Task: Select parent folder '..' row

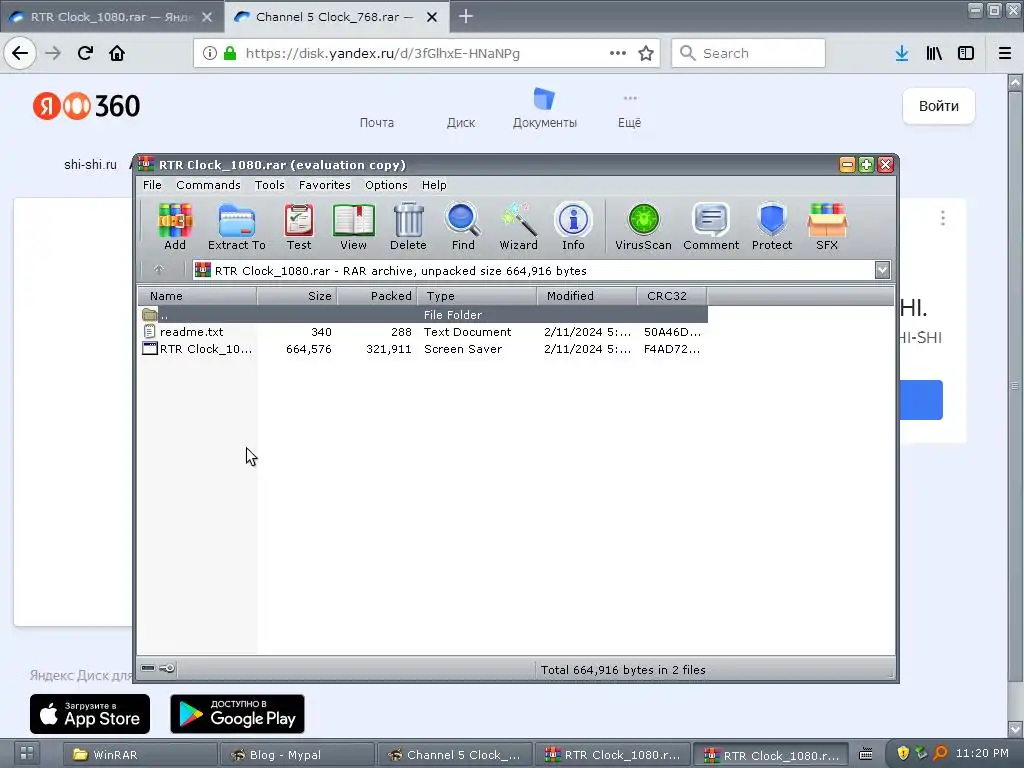Action: 423,314
